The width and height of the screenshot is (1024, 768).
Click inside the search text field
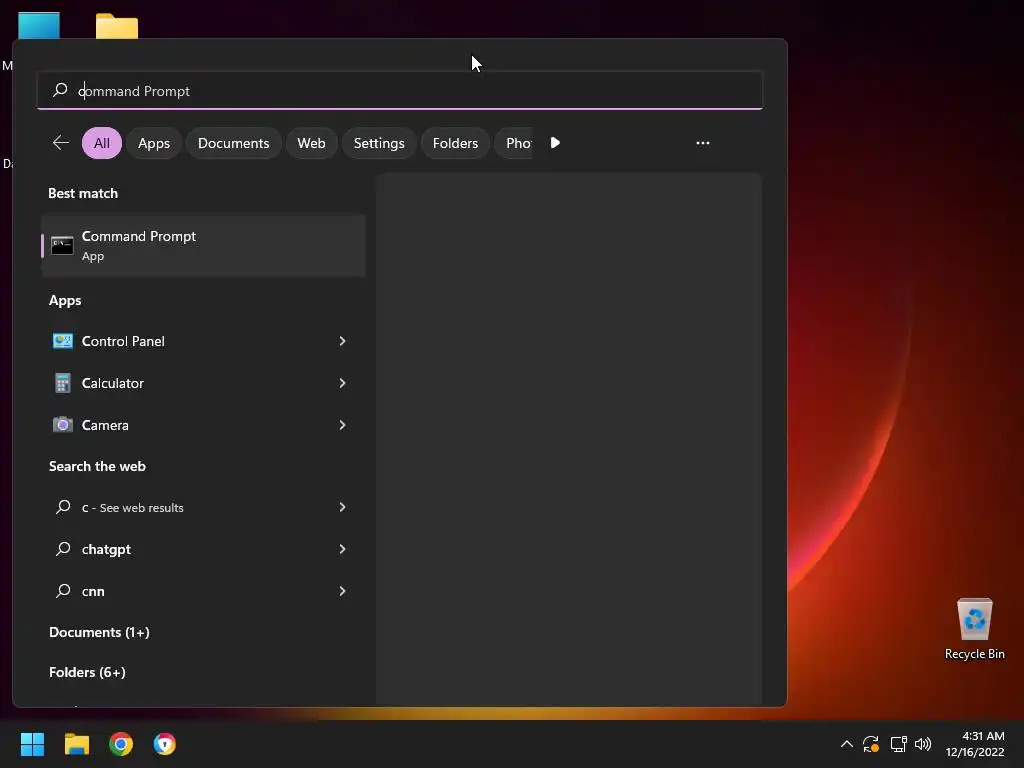400,90
